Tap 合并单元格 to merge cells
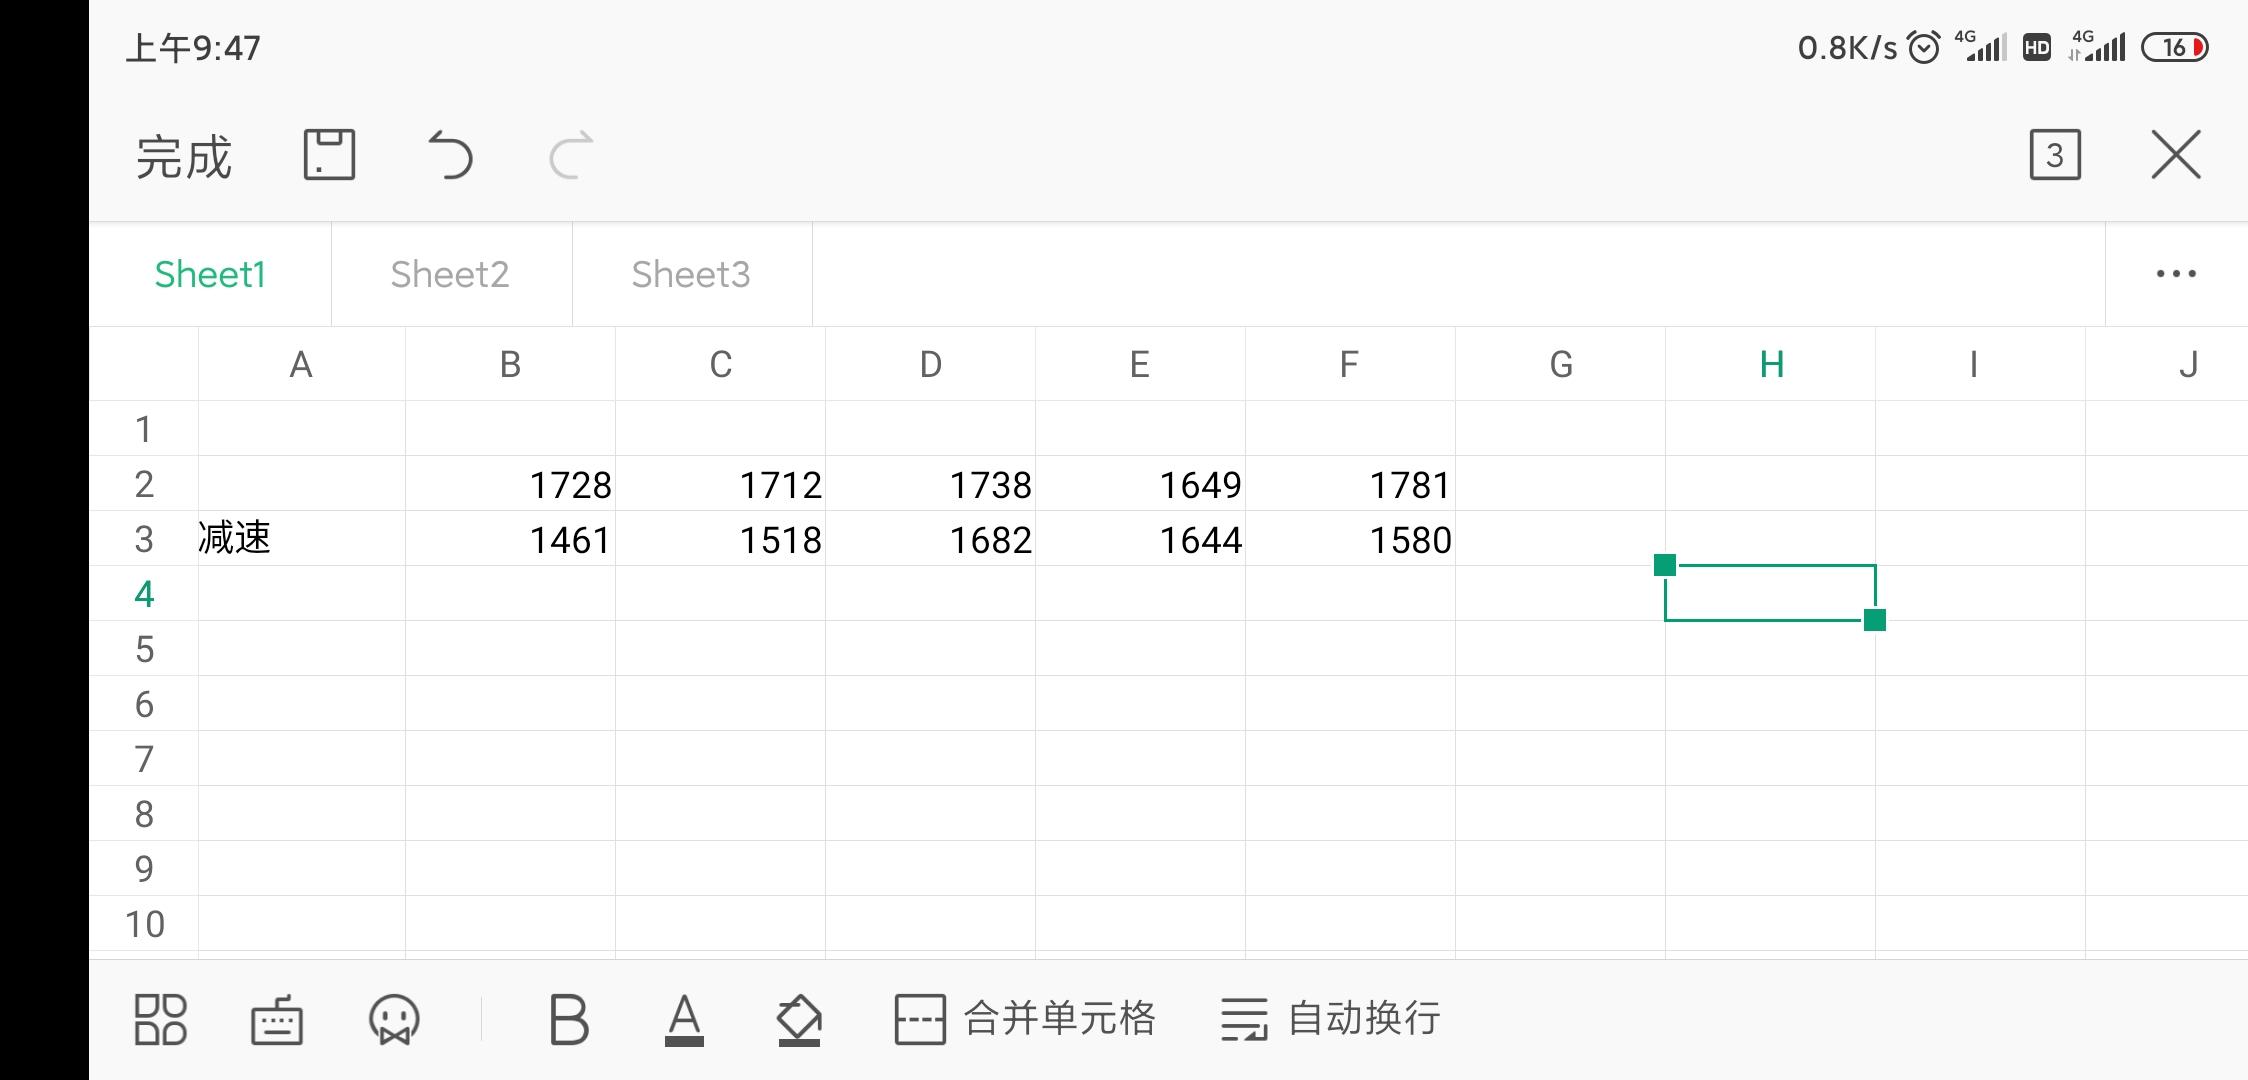2248x1080 pixels. pyautogui.click(x=1025, y=1019)
